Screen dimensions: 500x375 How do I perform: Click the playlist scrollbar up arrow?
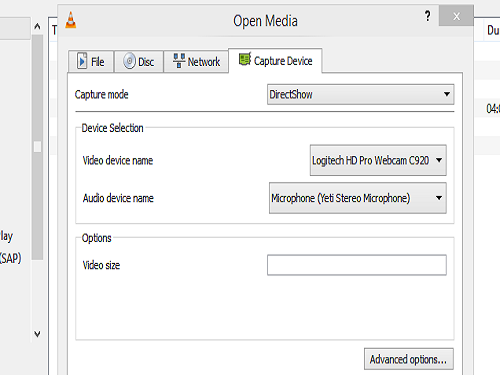(37, 26)
